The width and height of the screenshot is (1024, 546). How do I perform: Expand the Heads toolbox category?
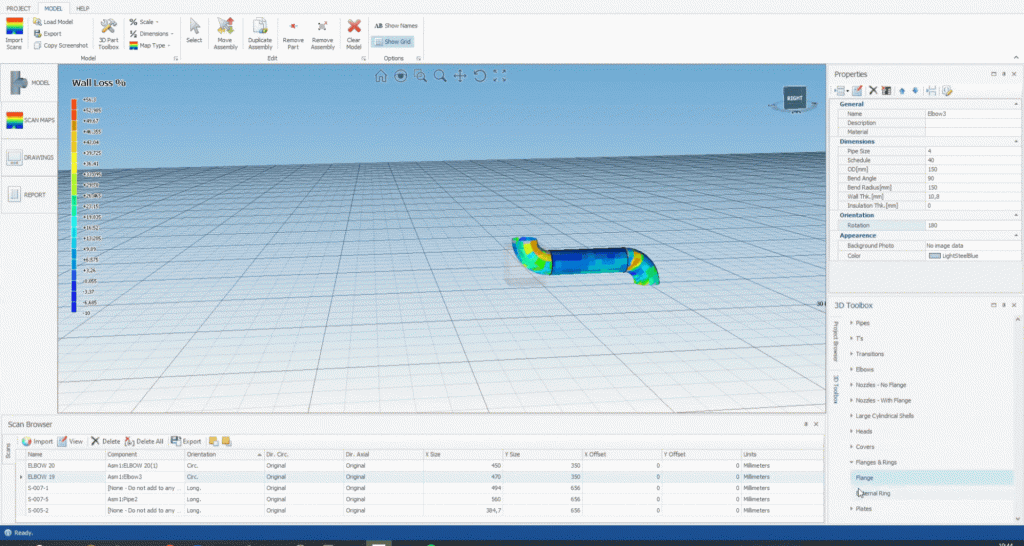[852, 432]
